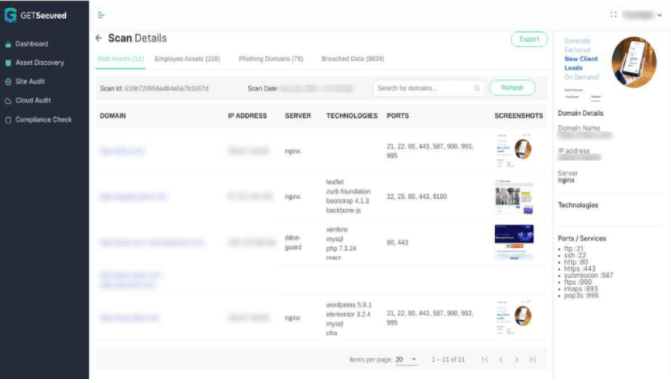Click the wordpress 5.8.1 technology text

(x=349, y=305)
